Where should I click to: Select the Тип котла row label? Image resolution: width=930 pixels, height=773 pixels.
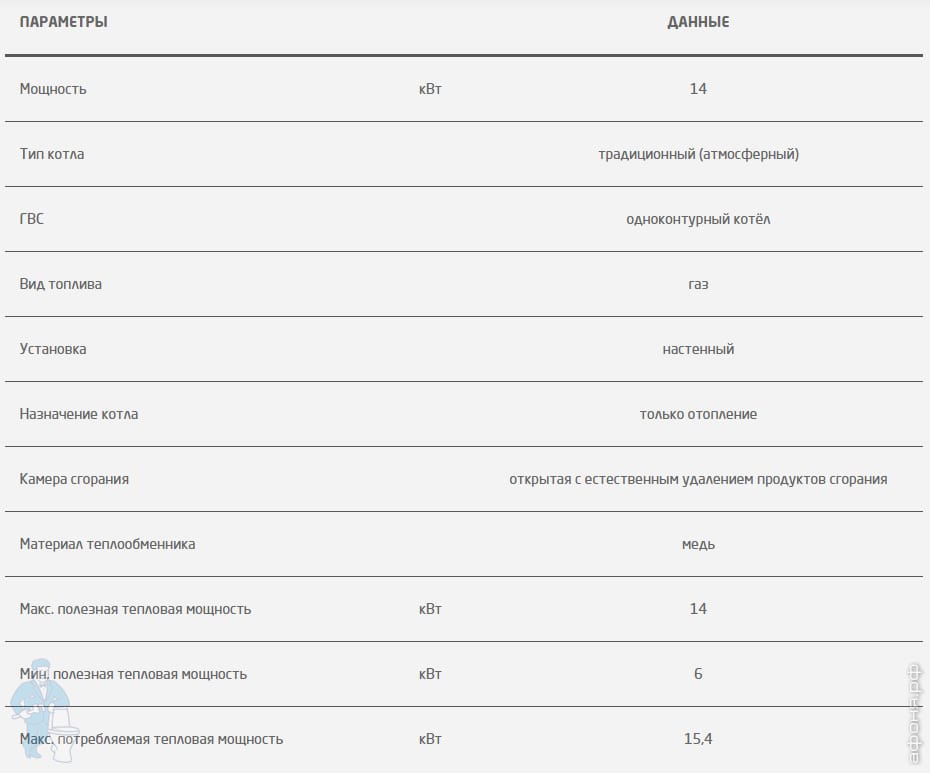point(52,154)
